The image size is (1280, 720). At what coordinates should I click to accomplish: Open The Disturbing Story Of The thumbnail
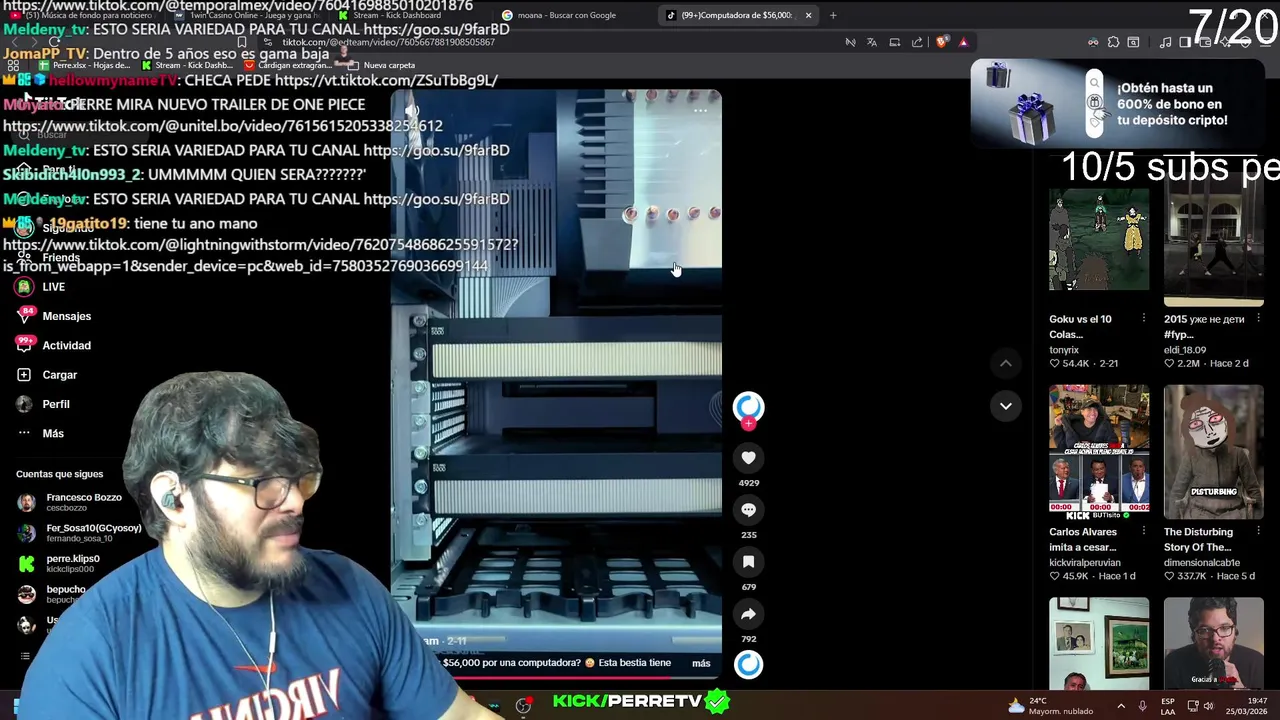coord(1213,452)
